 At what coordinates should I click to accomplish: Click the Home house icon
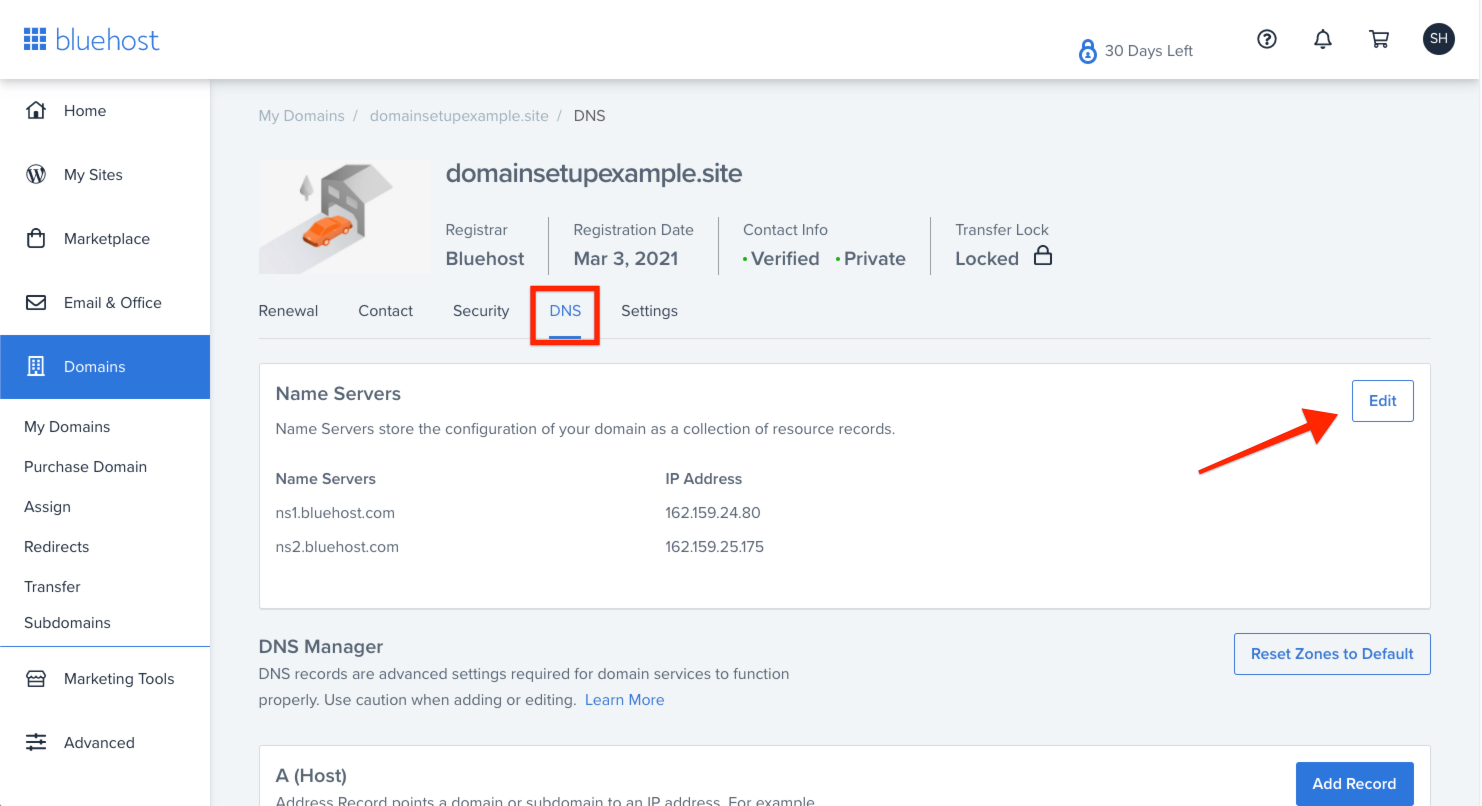[x=36, y=110]
